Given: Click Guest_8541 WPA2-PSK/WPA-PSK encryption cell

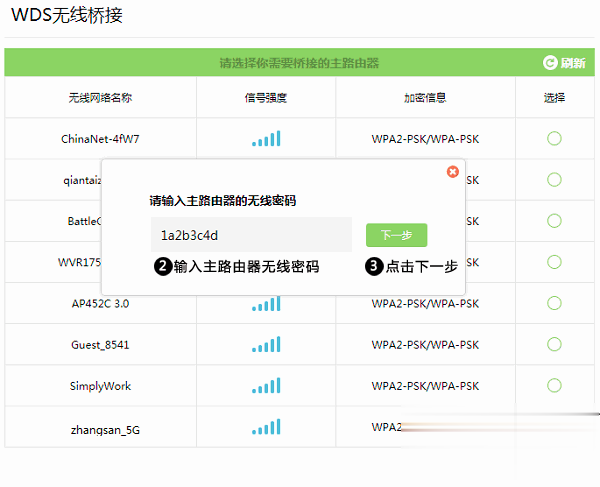Looking at the screenshot, I should click(x=425, y=345).
